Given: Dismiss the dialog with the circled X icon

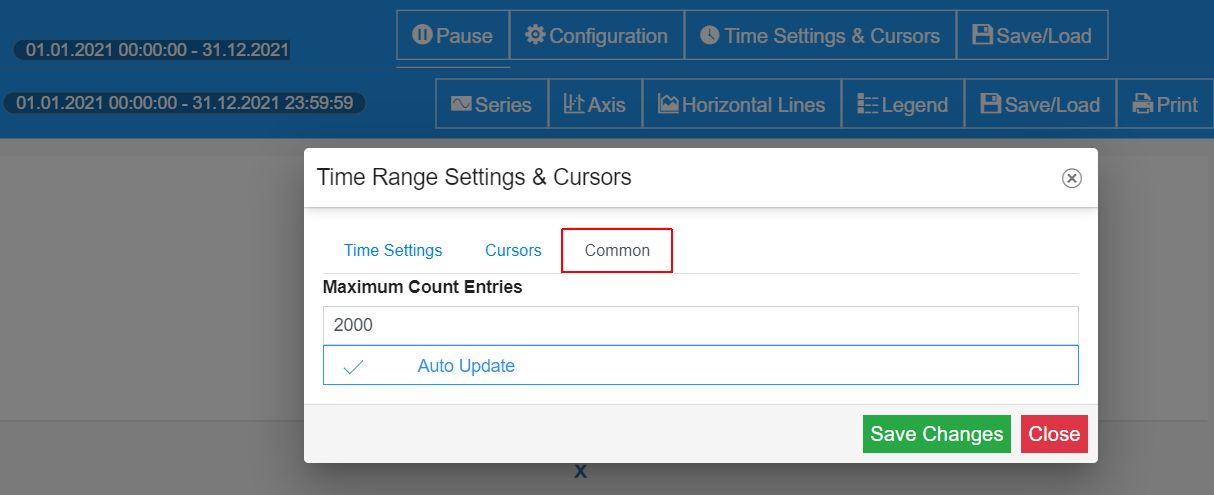Looking at the screenshot, I should 1071,178.
